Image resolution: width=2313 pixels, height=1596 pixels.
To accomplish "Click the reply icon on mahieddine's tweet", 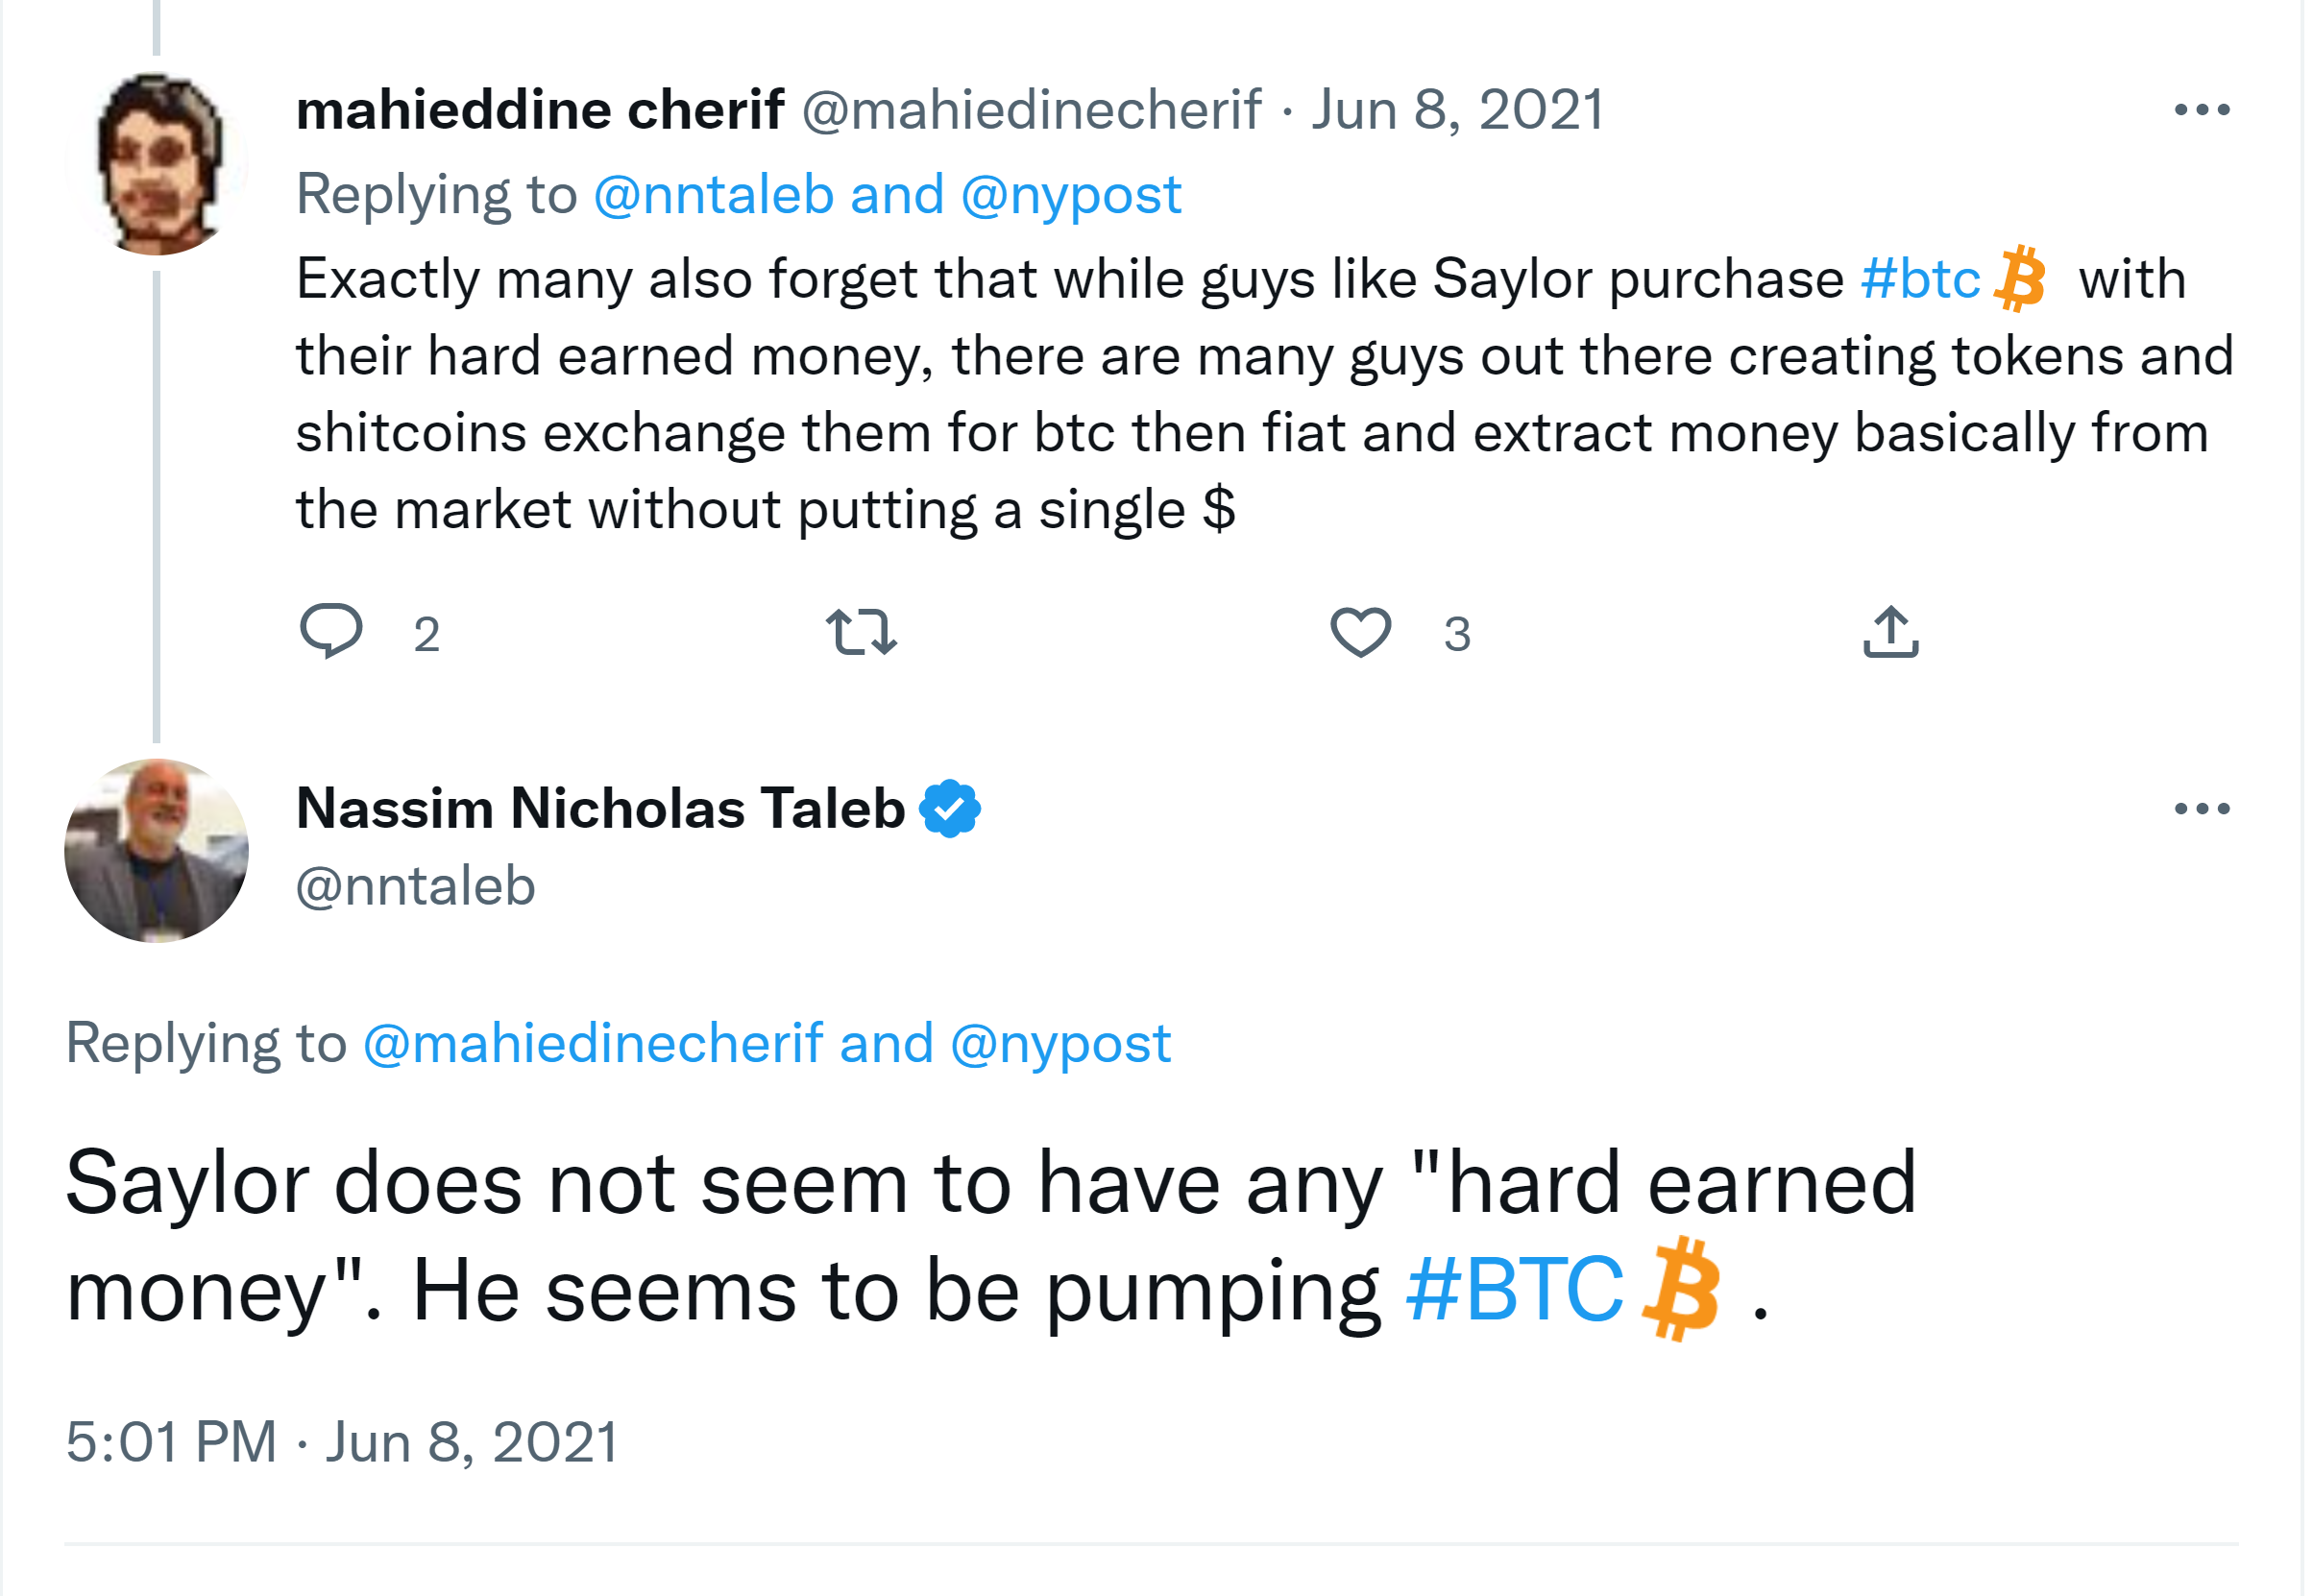I will pyautogui.click(x=331, y=631).
